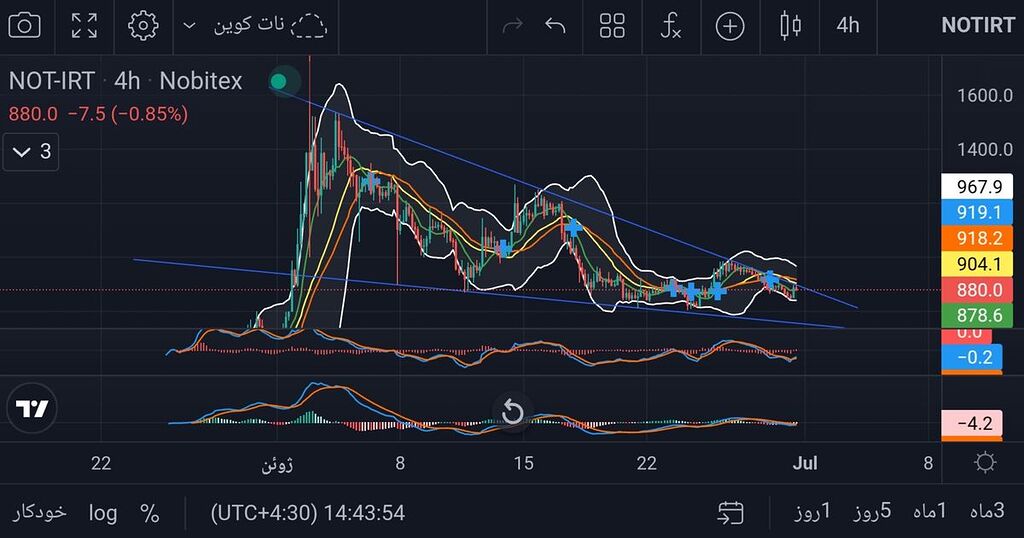Image resolution: width=1024 pixels, height=538 pixels.
Task: Open the 4h interval selector
Action: coord(847,25)
